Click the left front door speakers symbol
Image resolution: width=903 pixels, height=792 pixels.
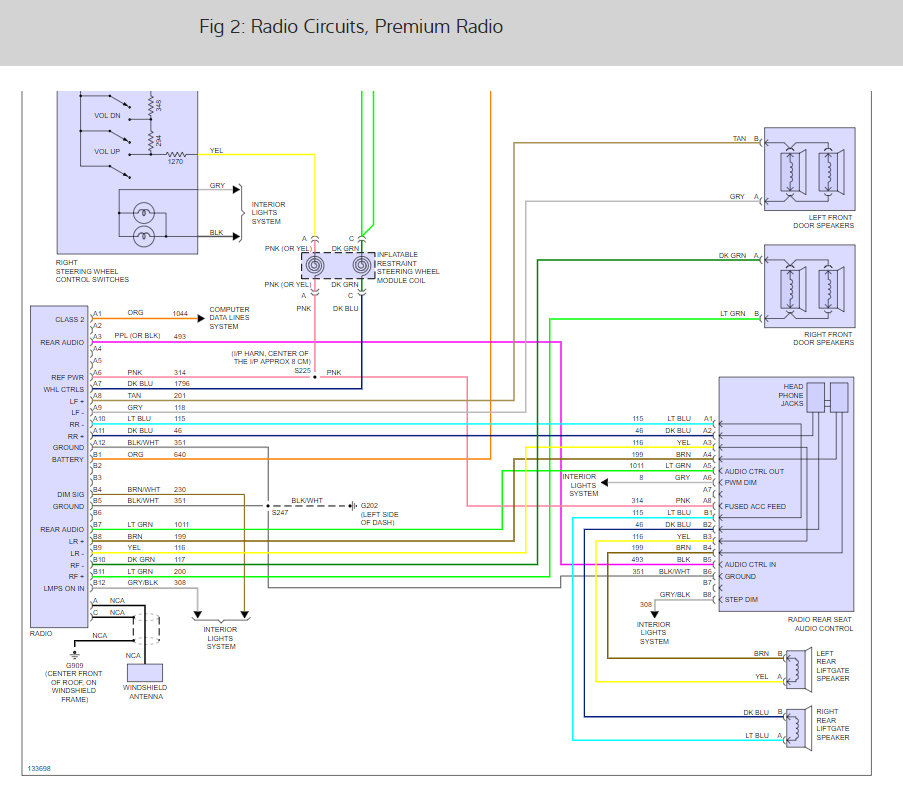click(809, 169)
